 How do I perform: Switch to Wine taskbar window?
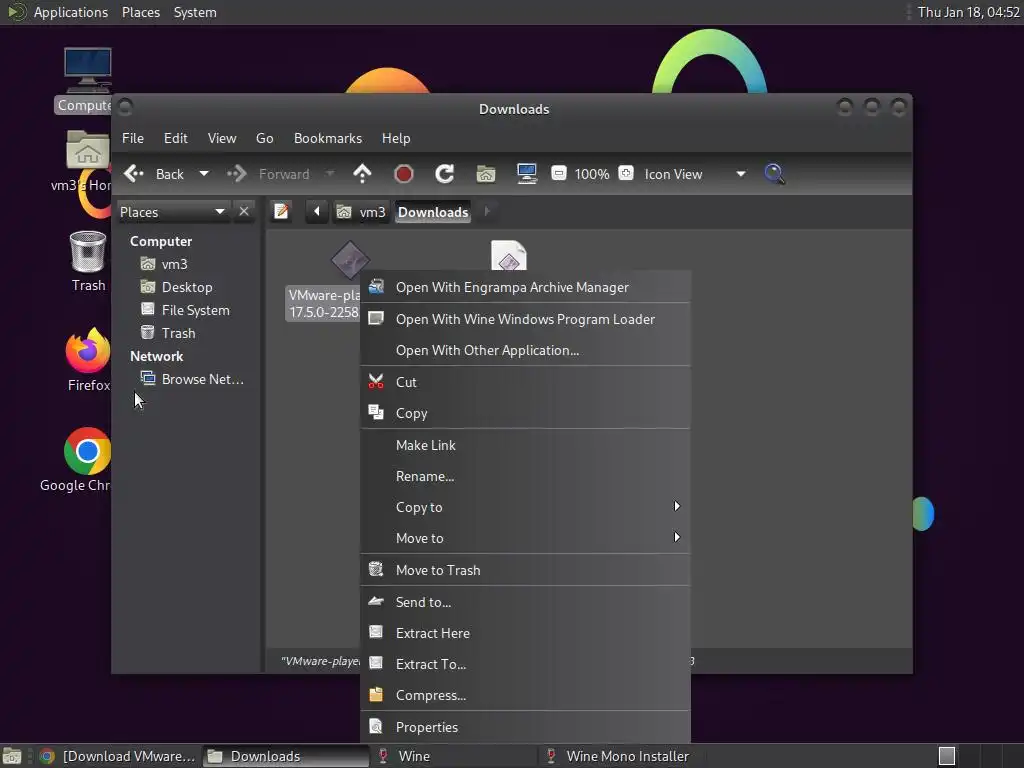point(453,756)
